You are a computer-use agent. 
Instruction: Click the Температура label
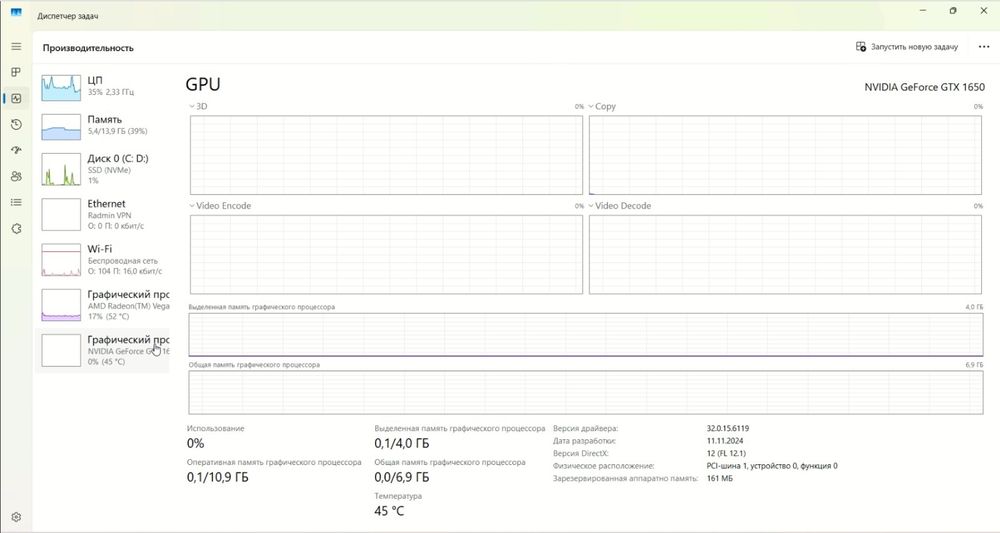point(398,496)
